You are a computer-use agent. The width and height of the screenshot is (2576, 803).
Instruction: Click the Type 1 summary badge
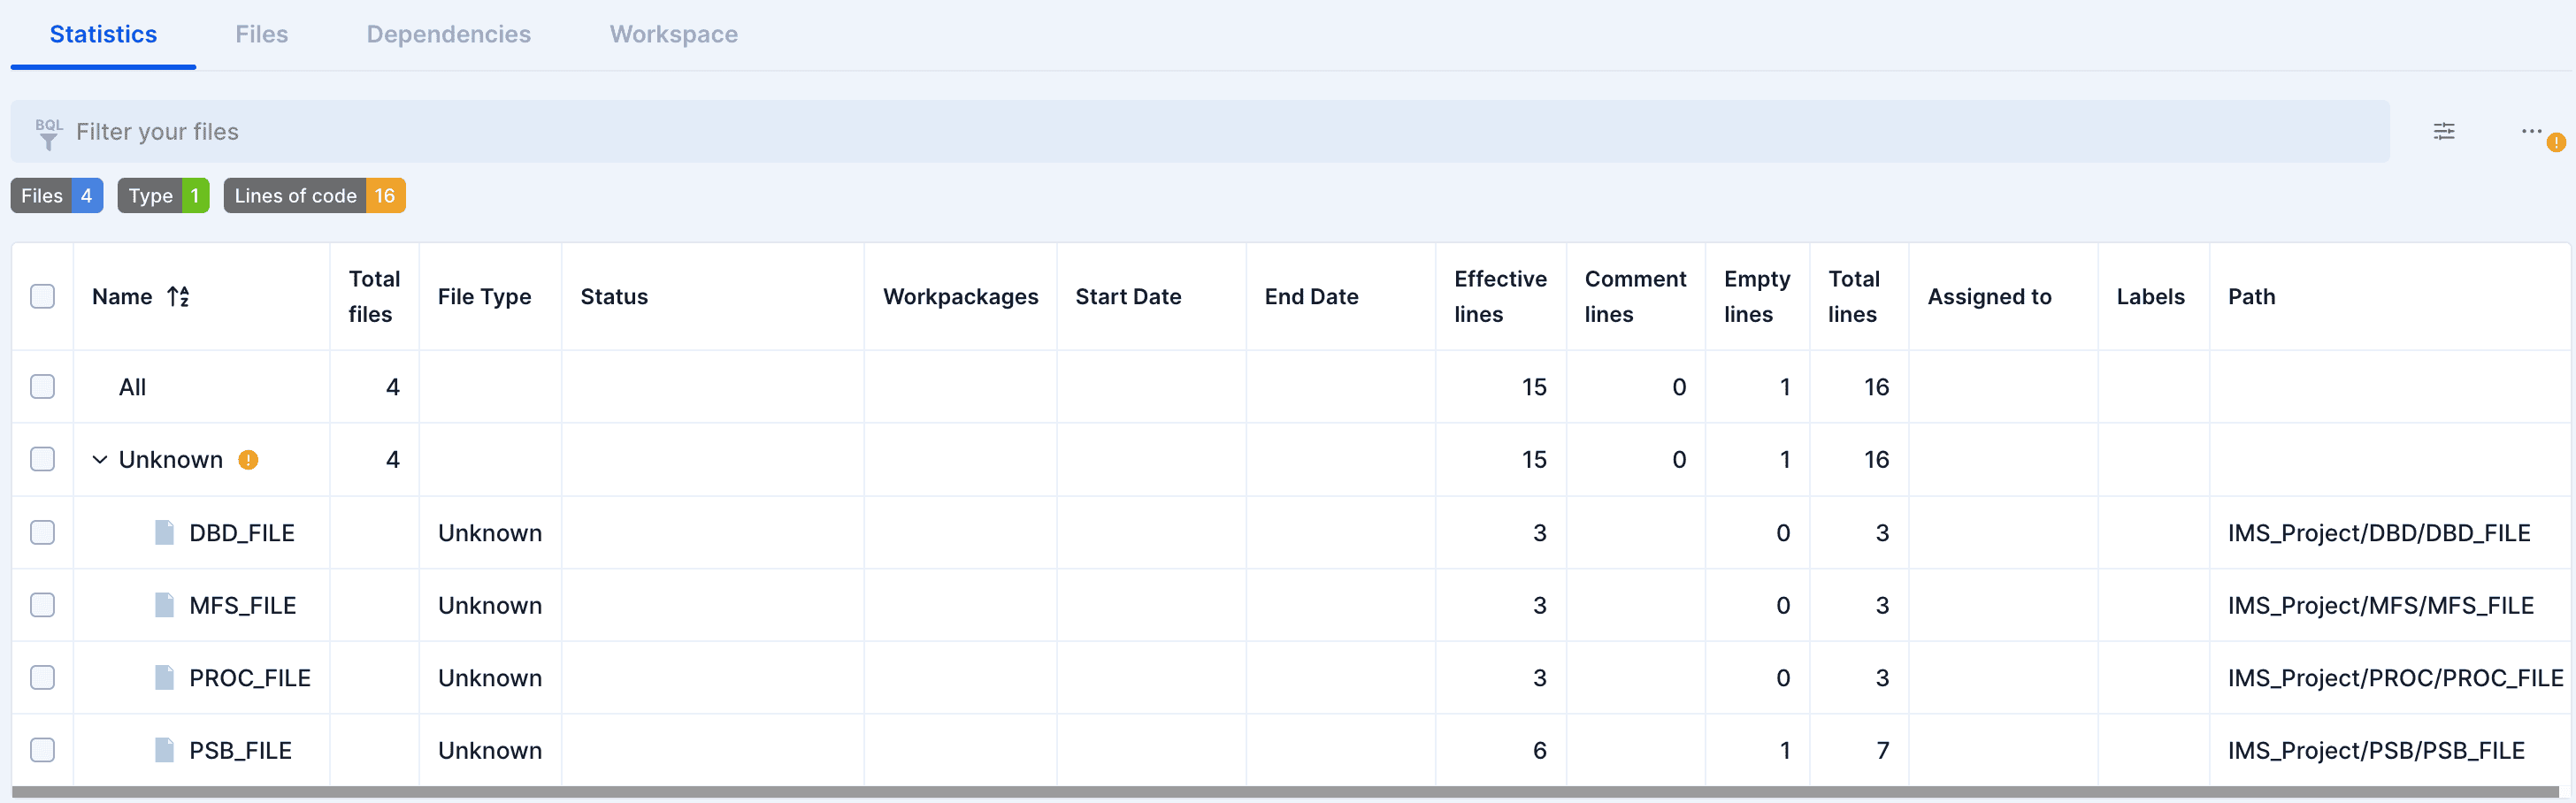coord(163,196)
